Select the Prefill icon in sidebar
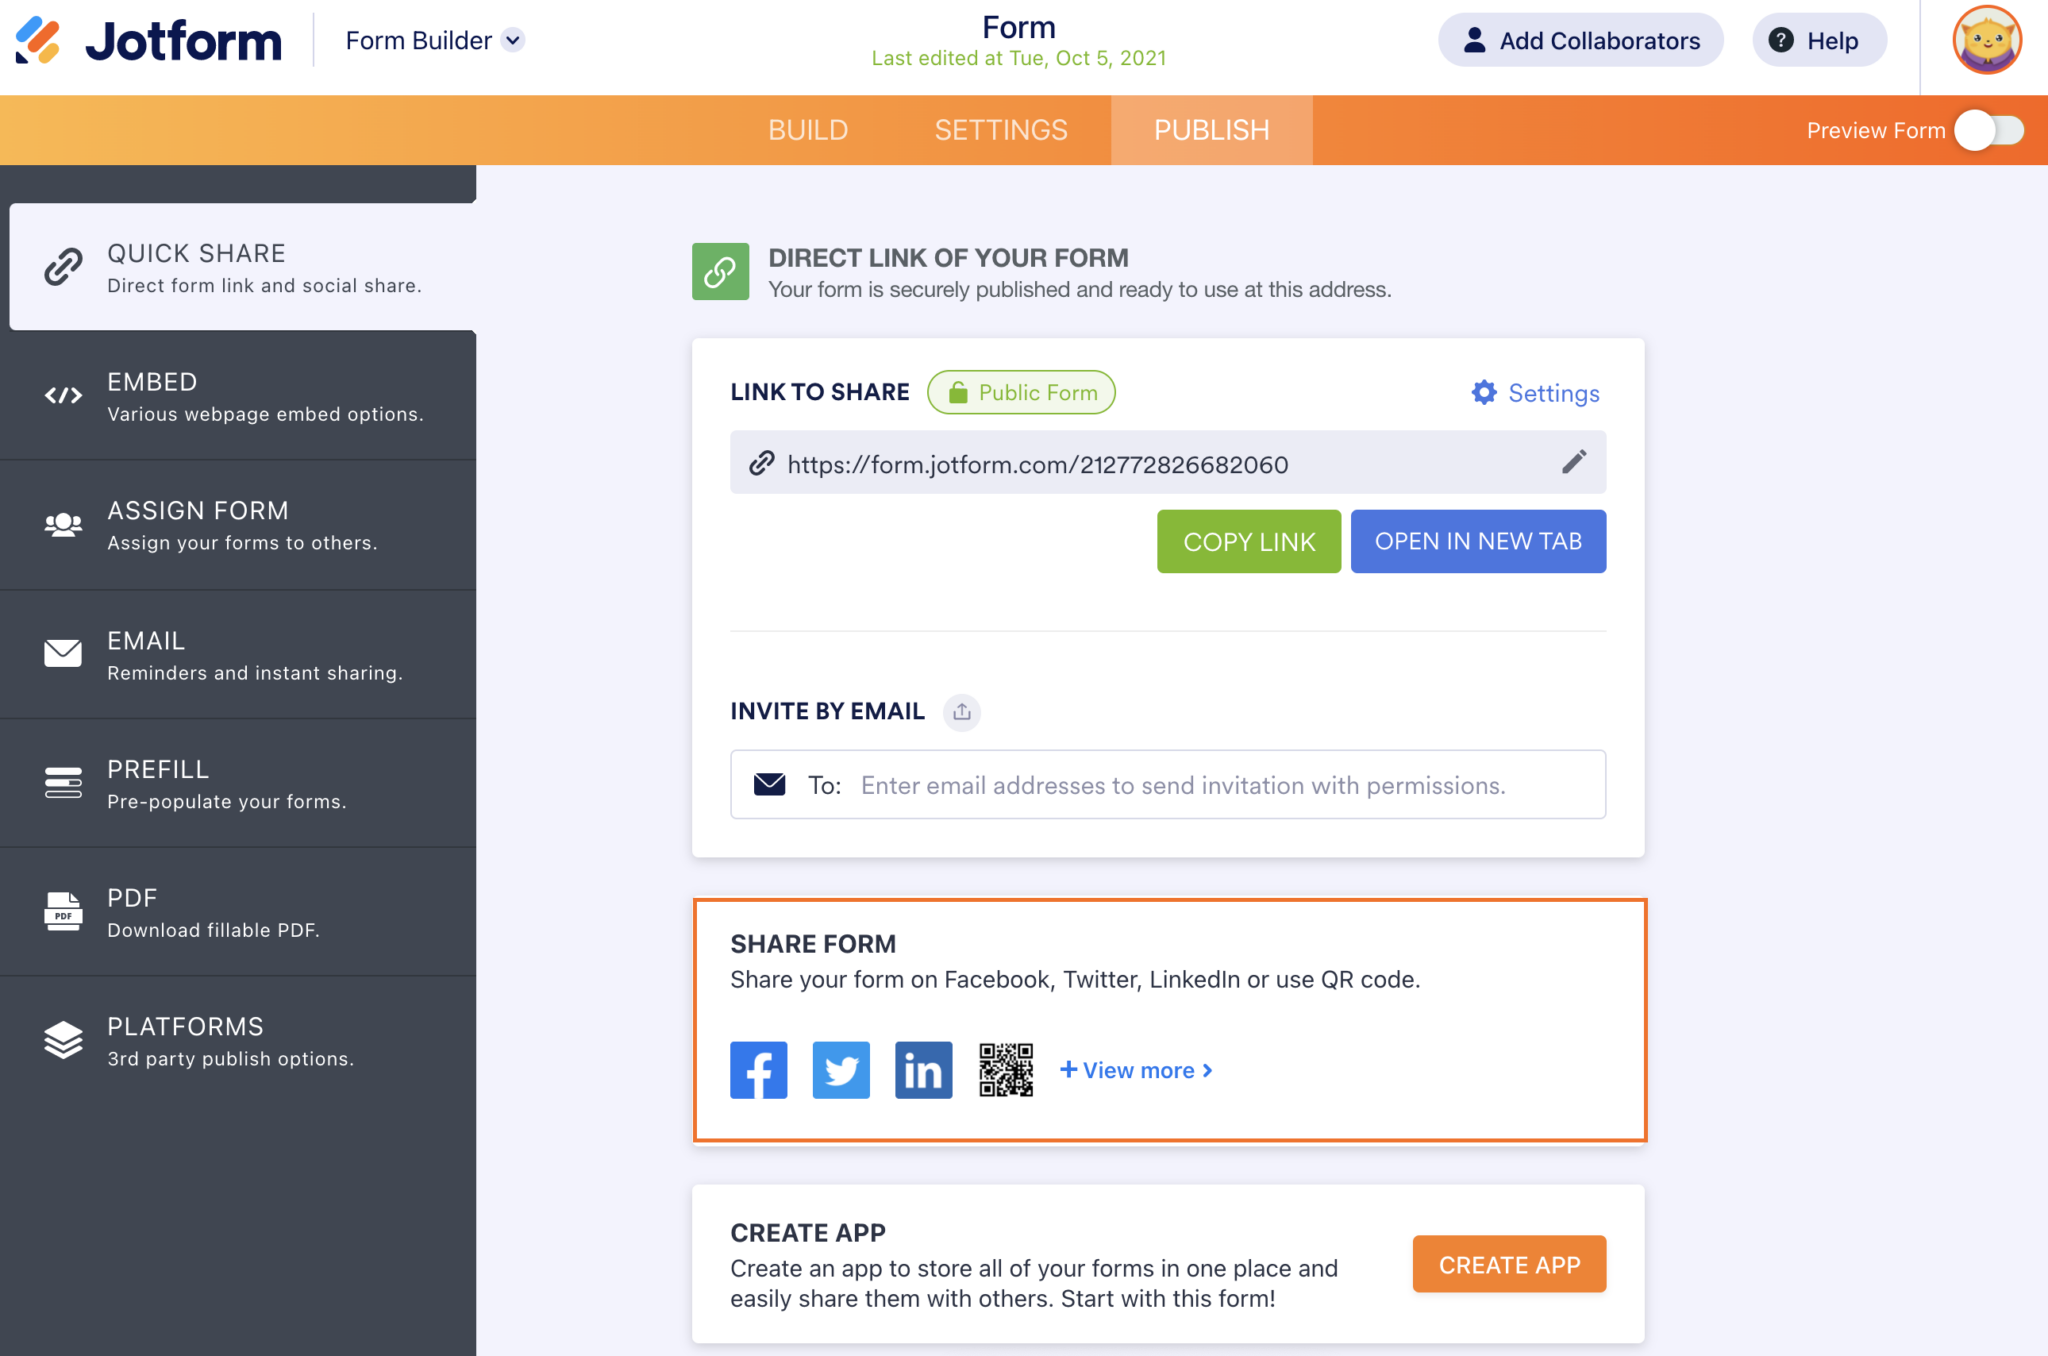The height and width of the screenshot is (1356, 2048). pos(62,782)
